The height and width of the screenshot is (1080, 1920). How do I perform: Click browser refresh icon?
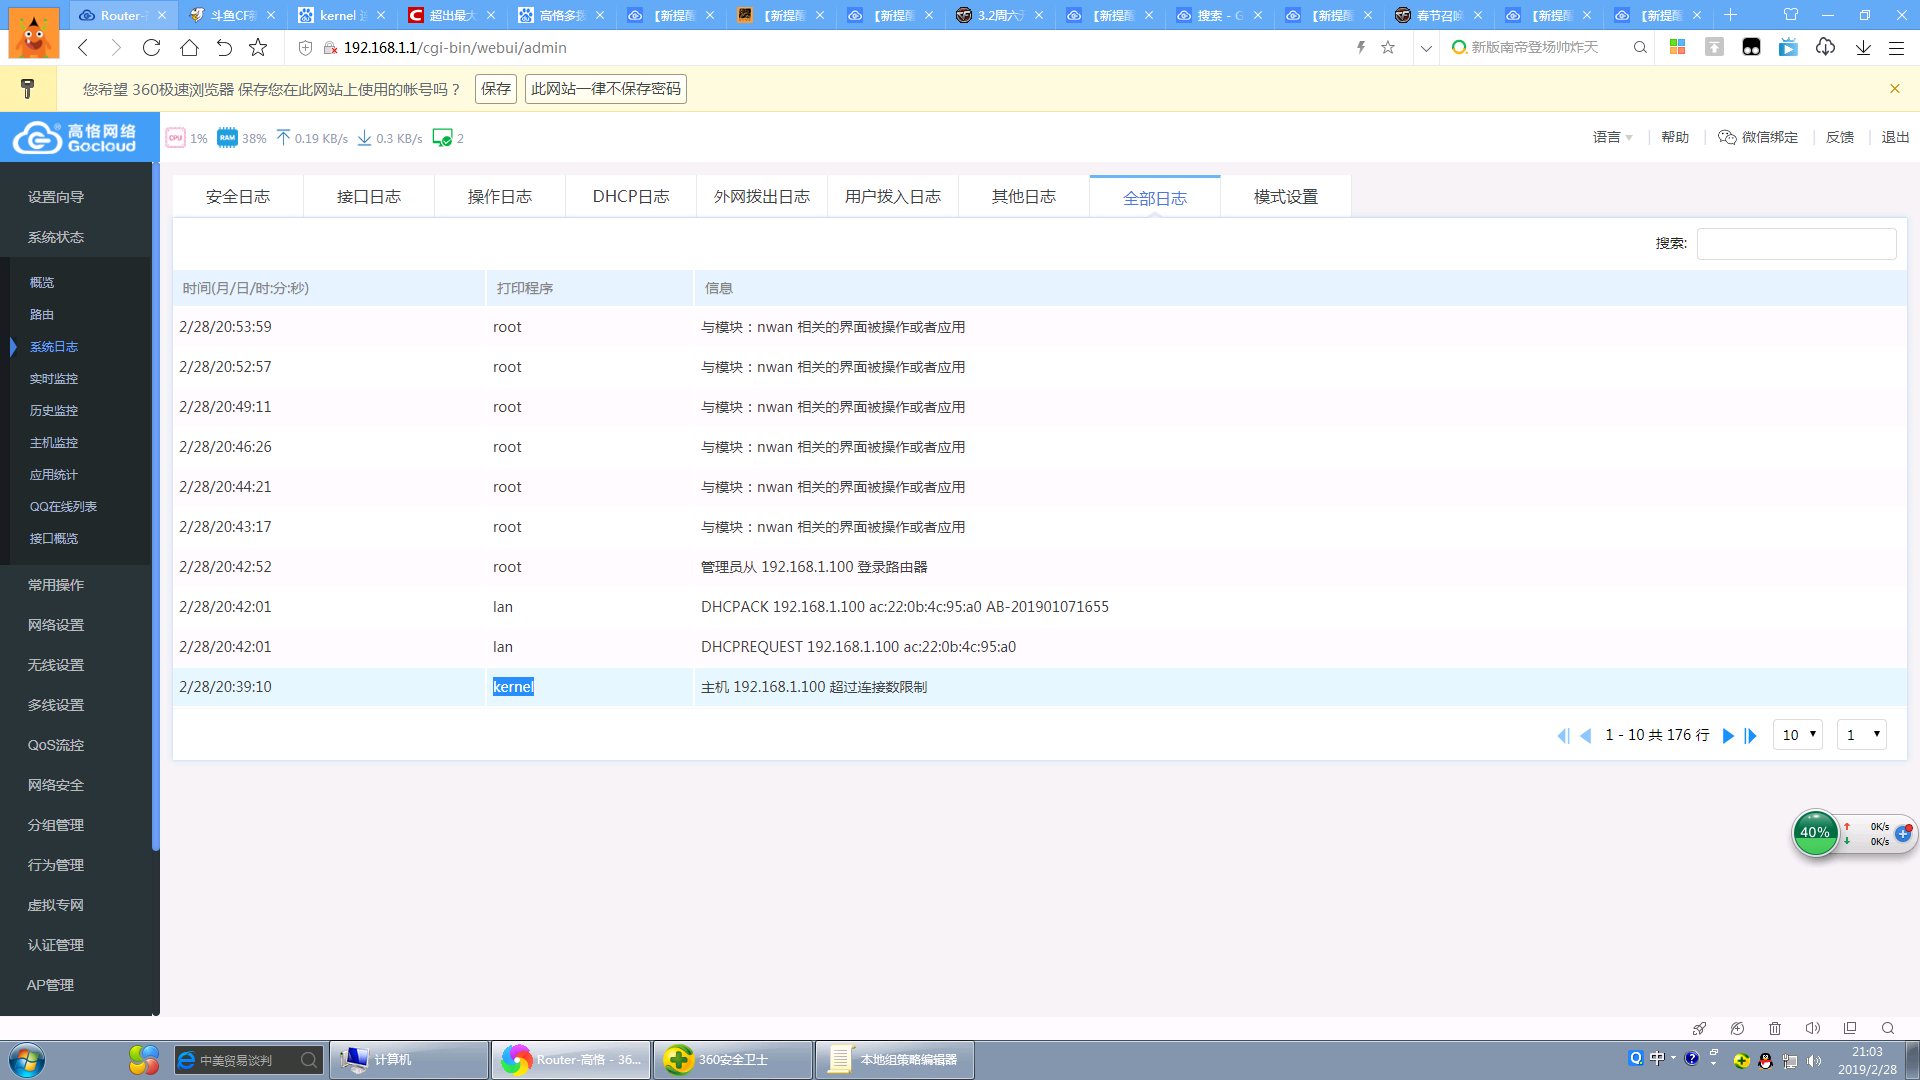[151, 47]
